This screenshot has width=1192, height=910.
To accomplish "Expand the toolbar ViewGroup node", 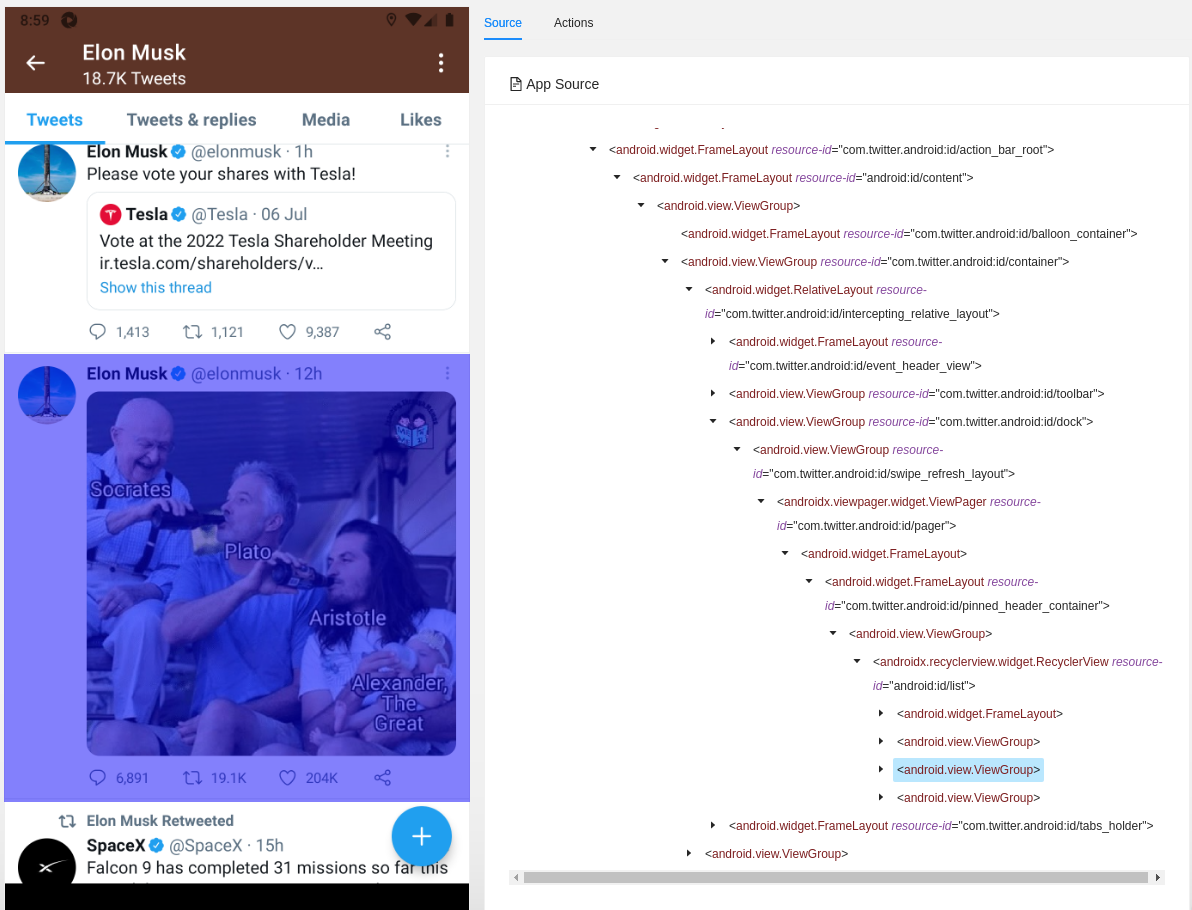I will pyautogui.click(x=713, y=393).
